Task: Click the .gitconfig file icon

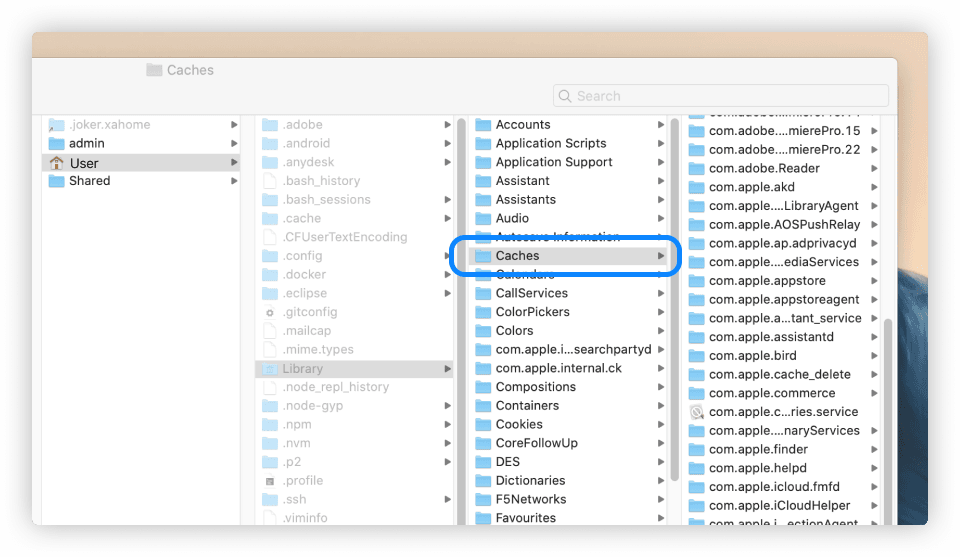Action: point(269,313)
